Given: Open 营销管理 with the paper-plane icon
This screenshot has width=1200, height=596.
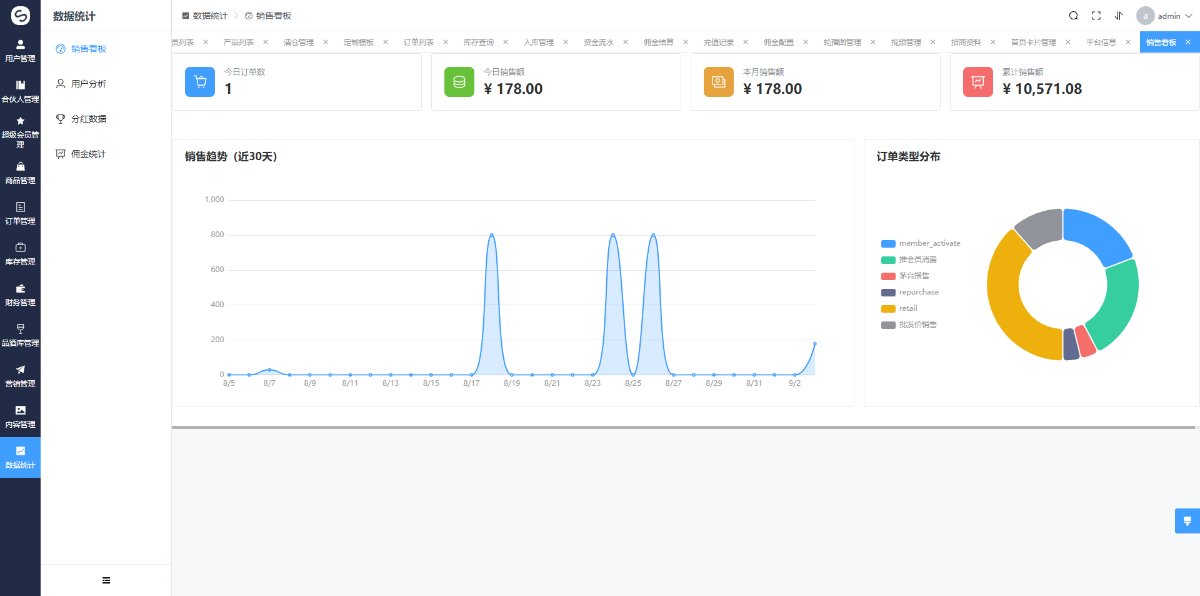Looking at the screenshot, I should pos(20,376).
